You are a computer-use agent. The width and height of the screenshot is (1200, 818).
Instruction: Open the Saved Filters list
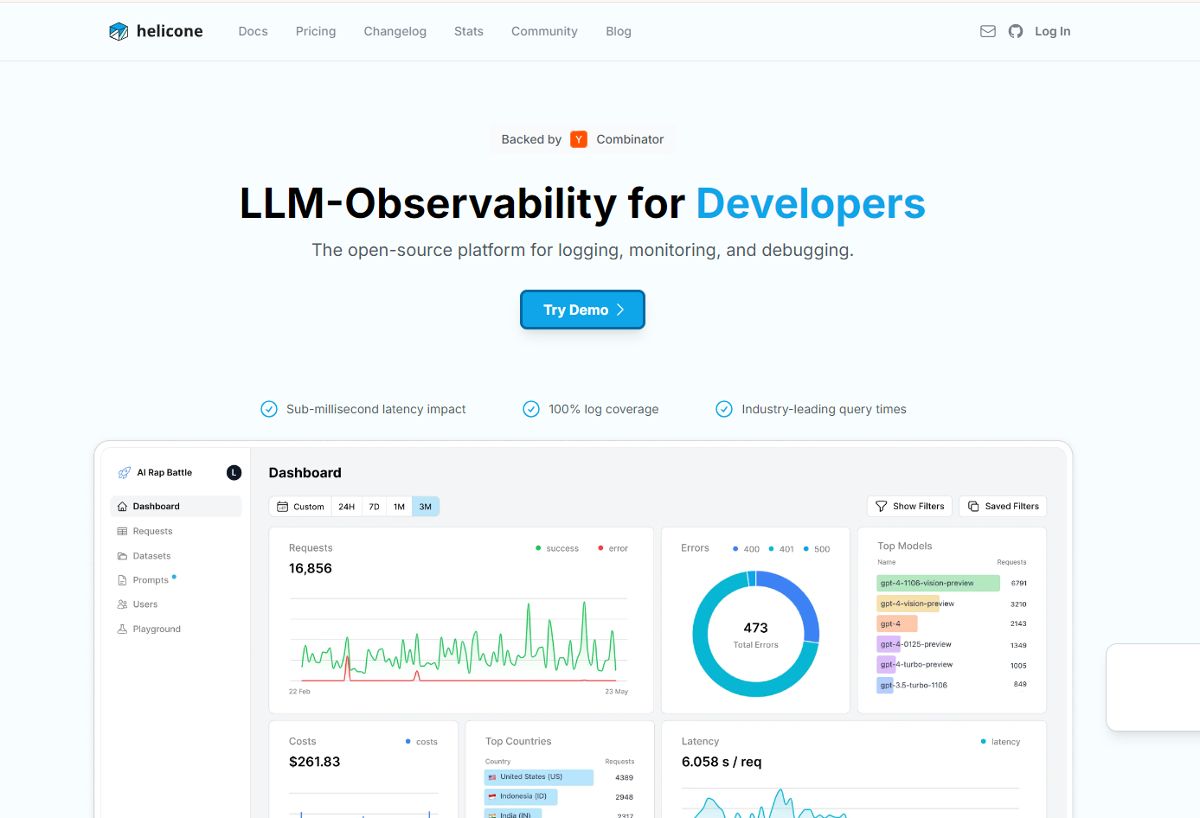click(x=1002, y=506)
